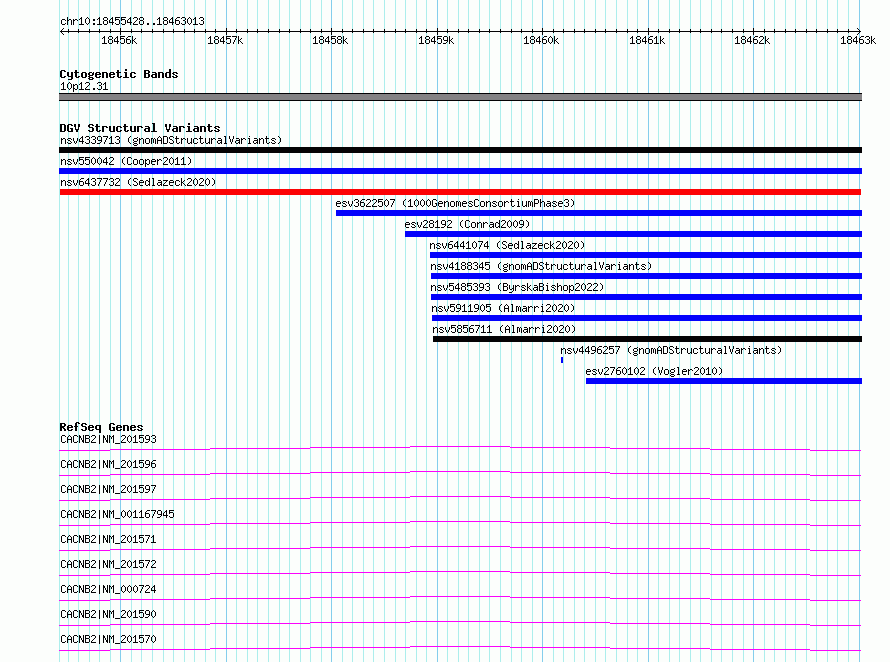Viewport: 890px width, 662px height.
Task: Click the magenta intron line under NM_201572
Action: click(460, 573)
